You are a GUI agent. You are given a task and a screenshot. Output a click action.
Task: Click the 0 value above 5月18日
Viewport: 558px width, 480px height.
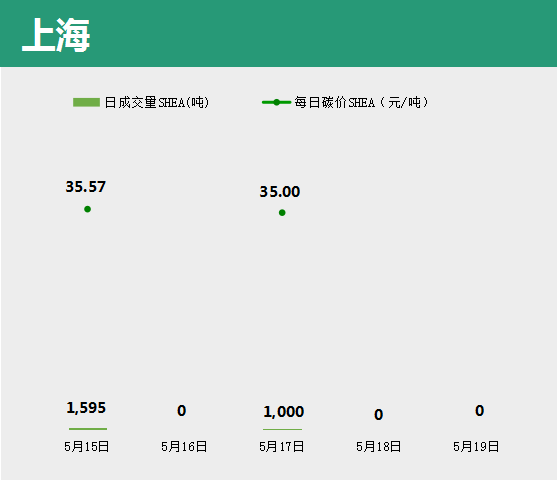tap(379, 415)
